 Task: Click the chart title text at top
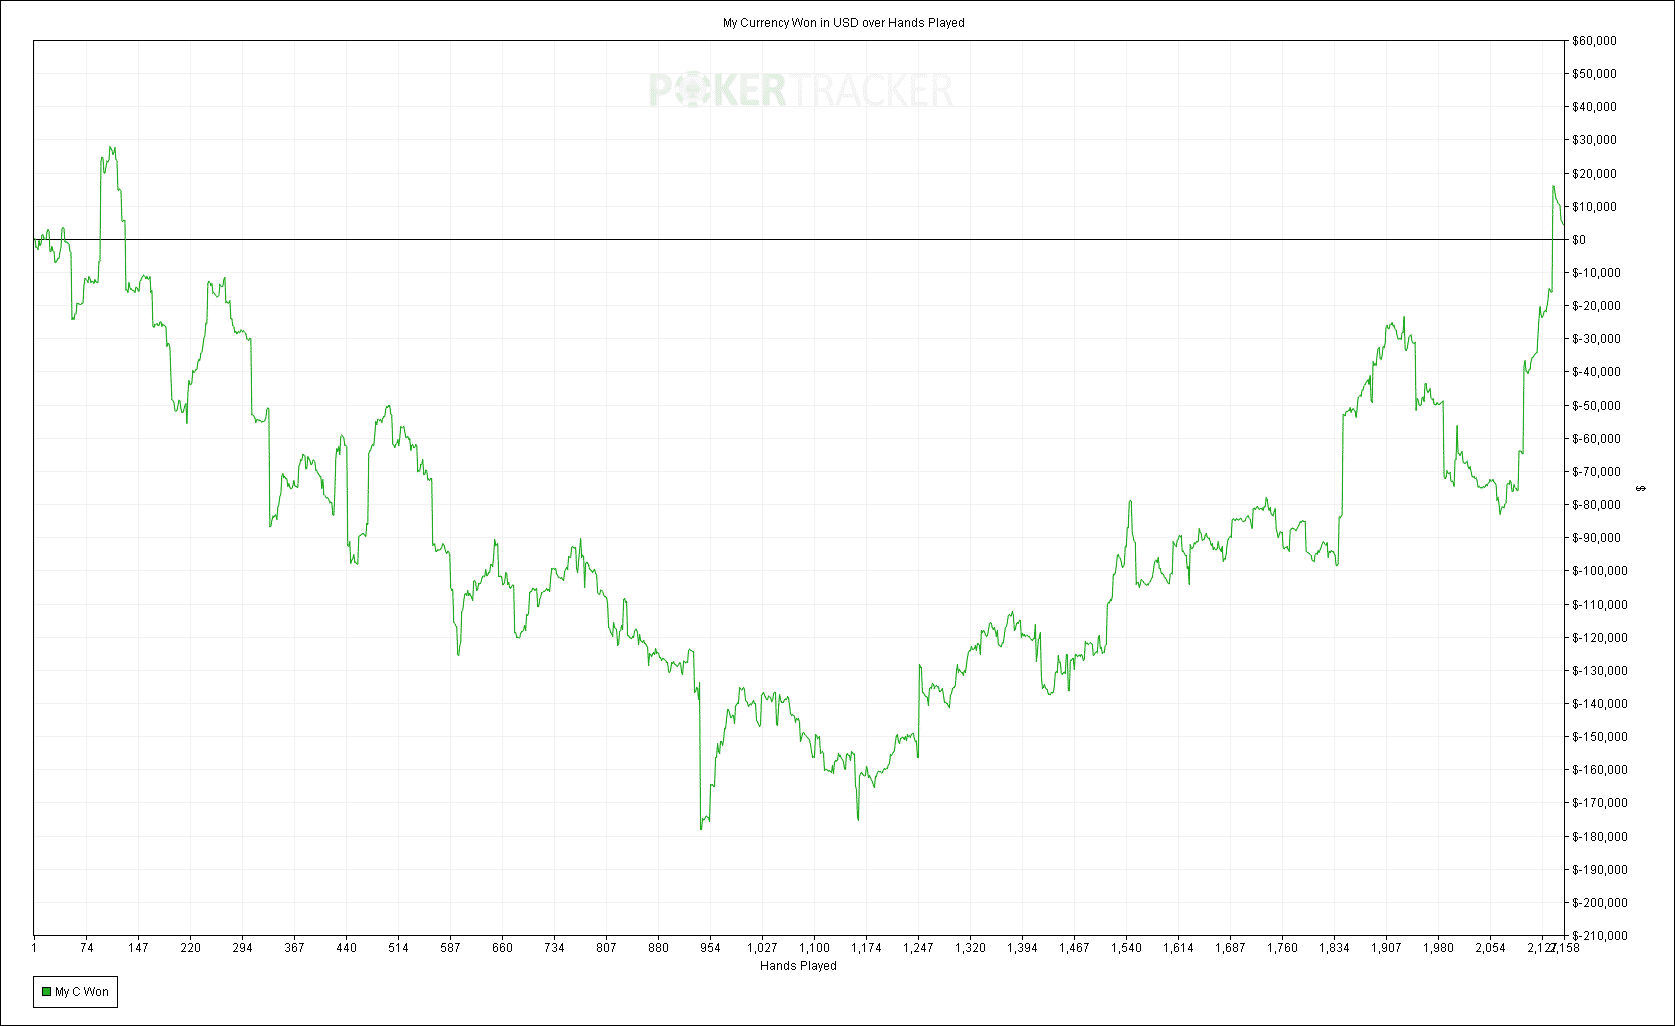(x=844, y=22)
